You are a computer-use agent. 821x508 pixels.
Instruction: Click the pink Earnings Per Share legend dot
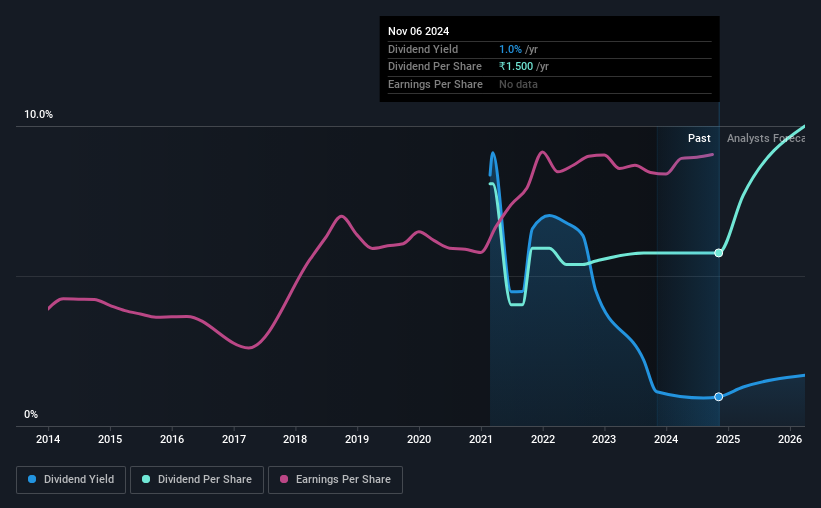pos(284,479)
